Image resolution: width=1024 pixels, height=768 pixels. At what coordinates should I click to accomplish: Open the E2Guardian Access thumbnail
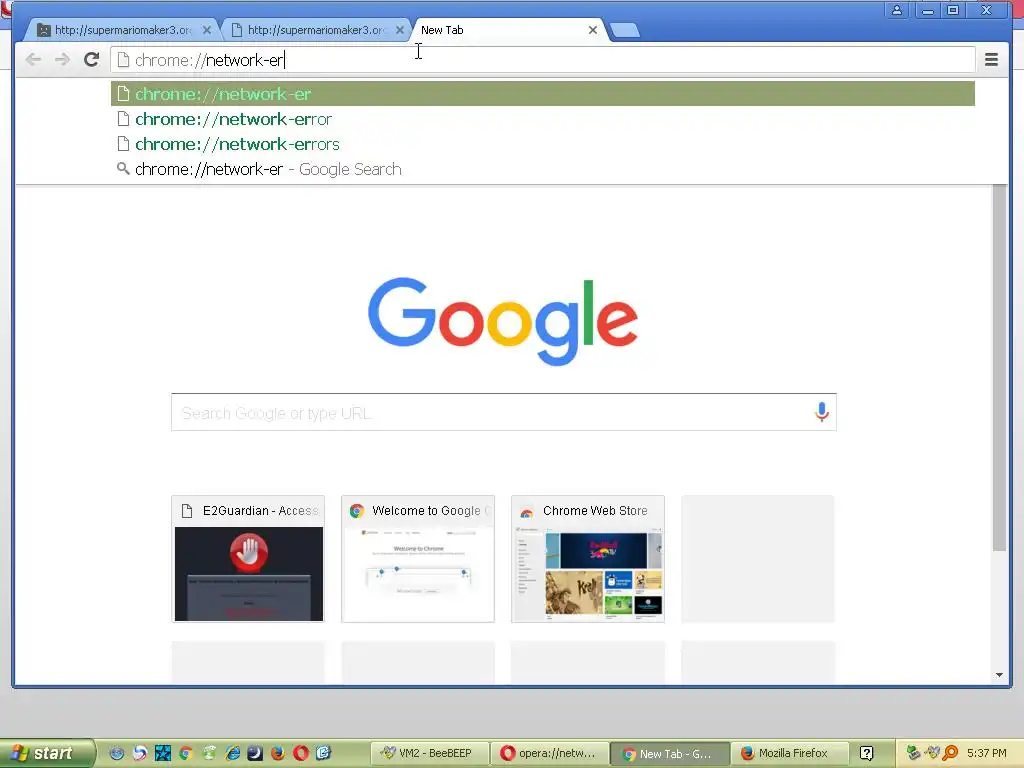[x=248, y=559]
